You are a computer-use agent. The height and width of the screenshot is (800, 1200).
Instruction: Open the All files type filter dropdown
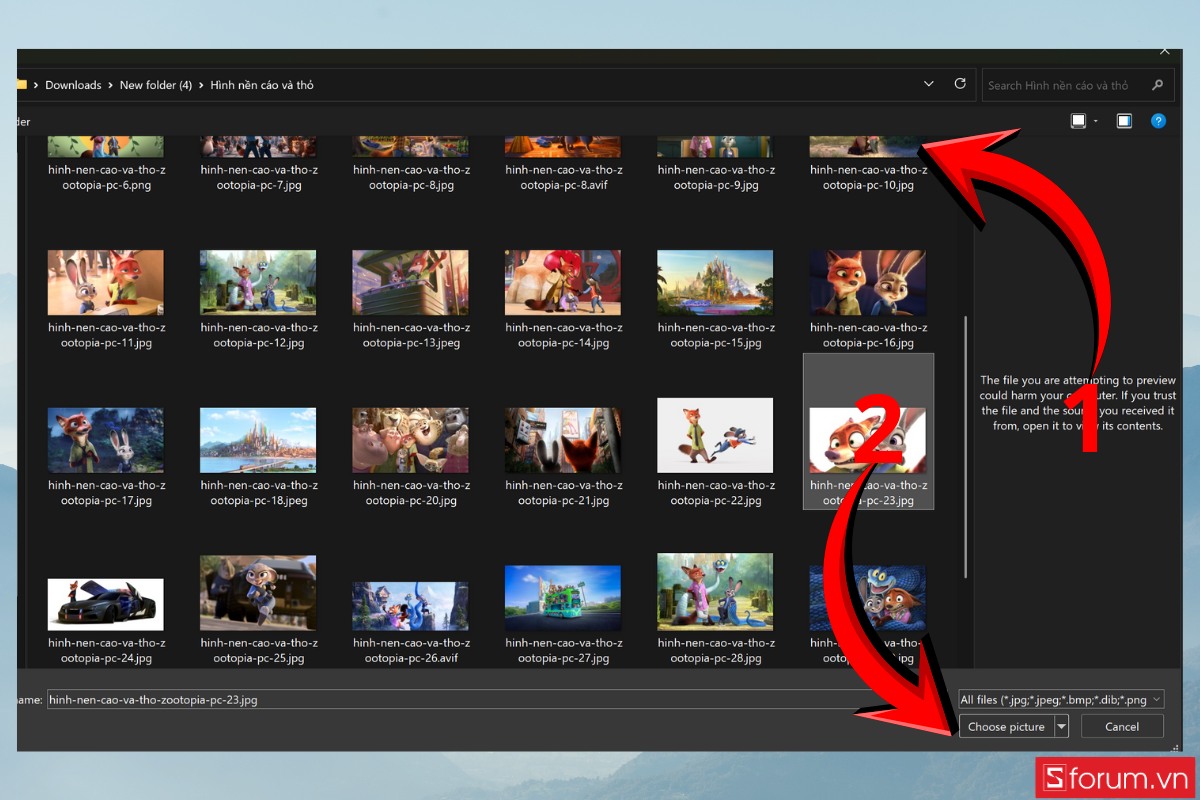pos(1061,700)
